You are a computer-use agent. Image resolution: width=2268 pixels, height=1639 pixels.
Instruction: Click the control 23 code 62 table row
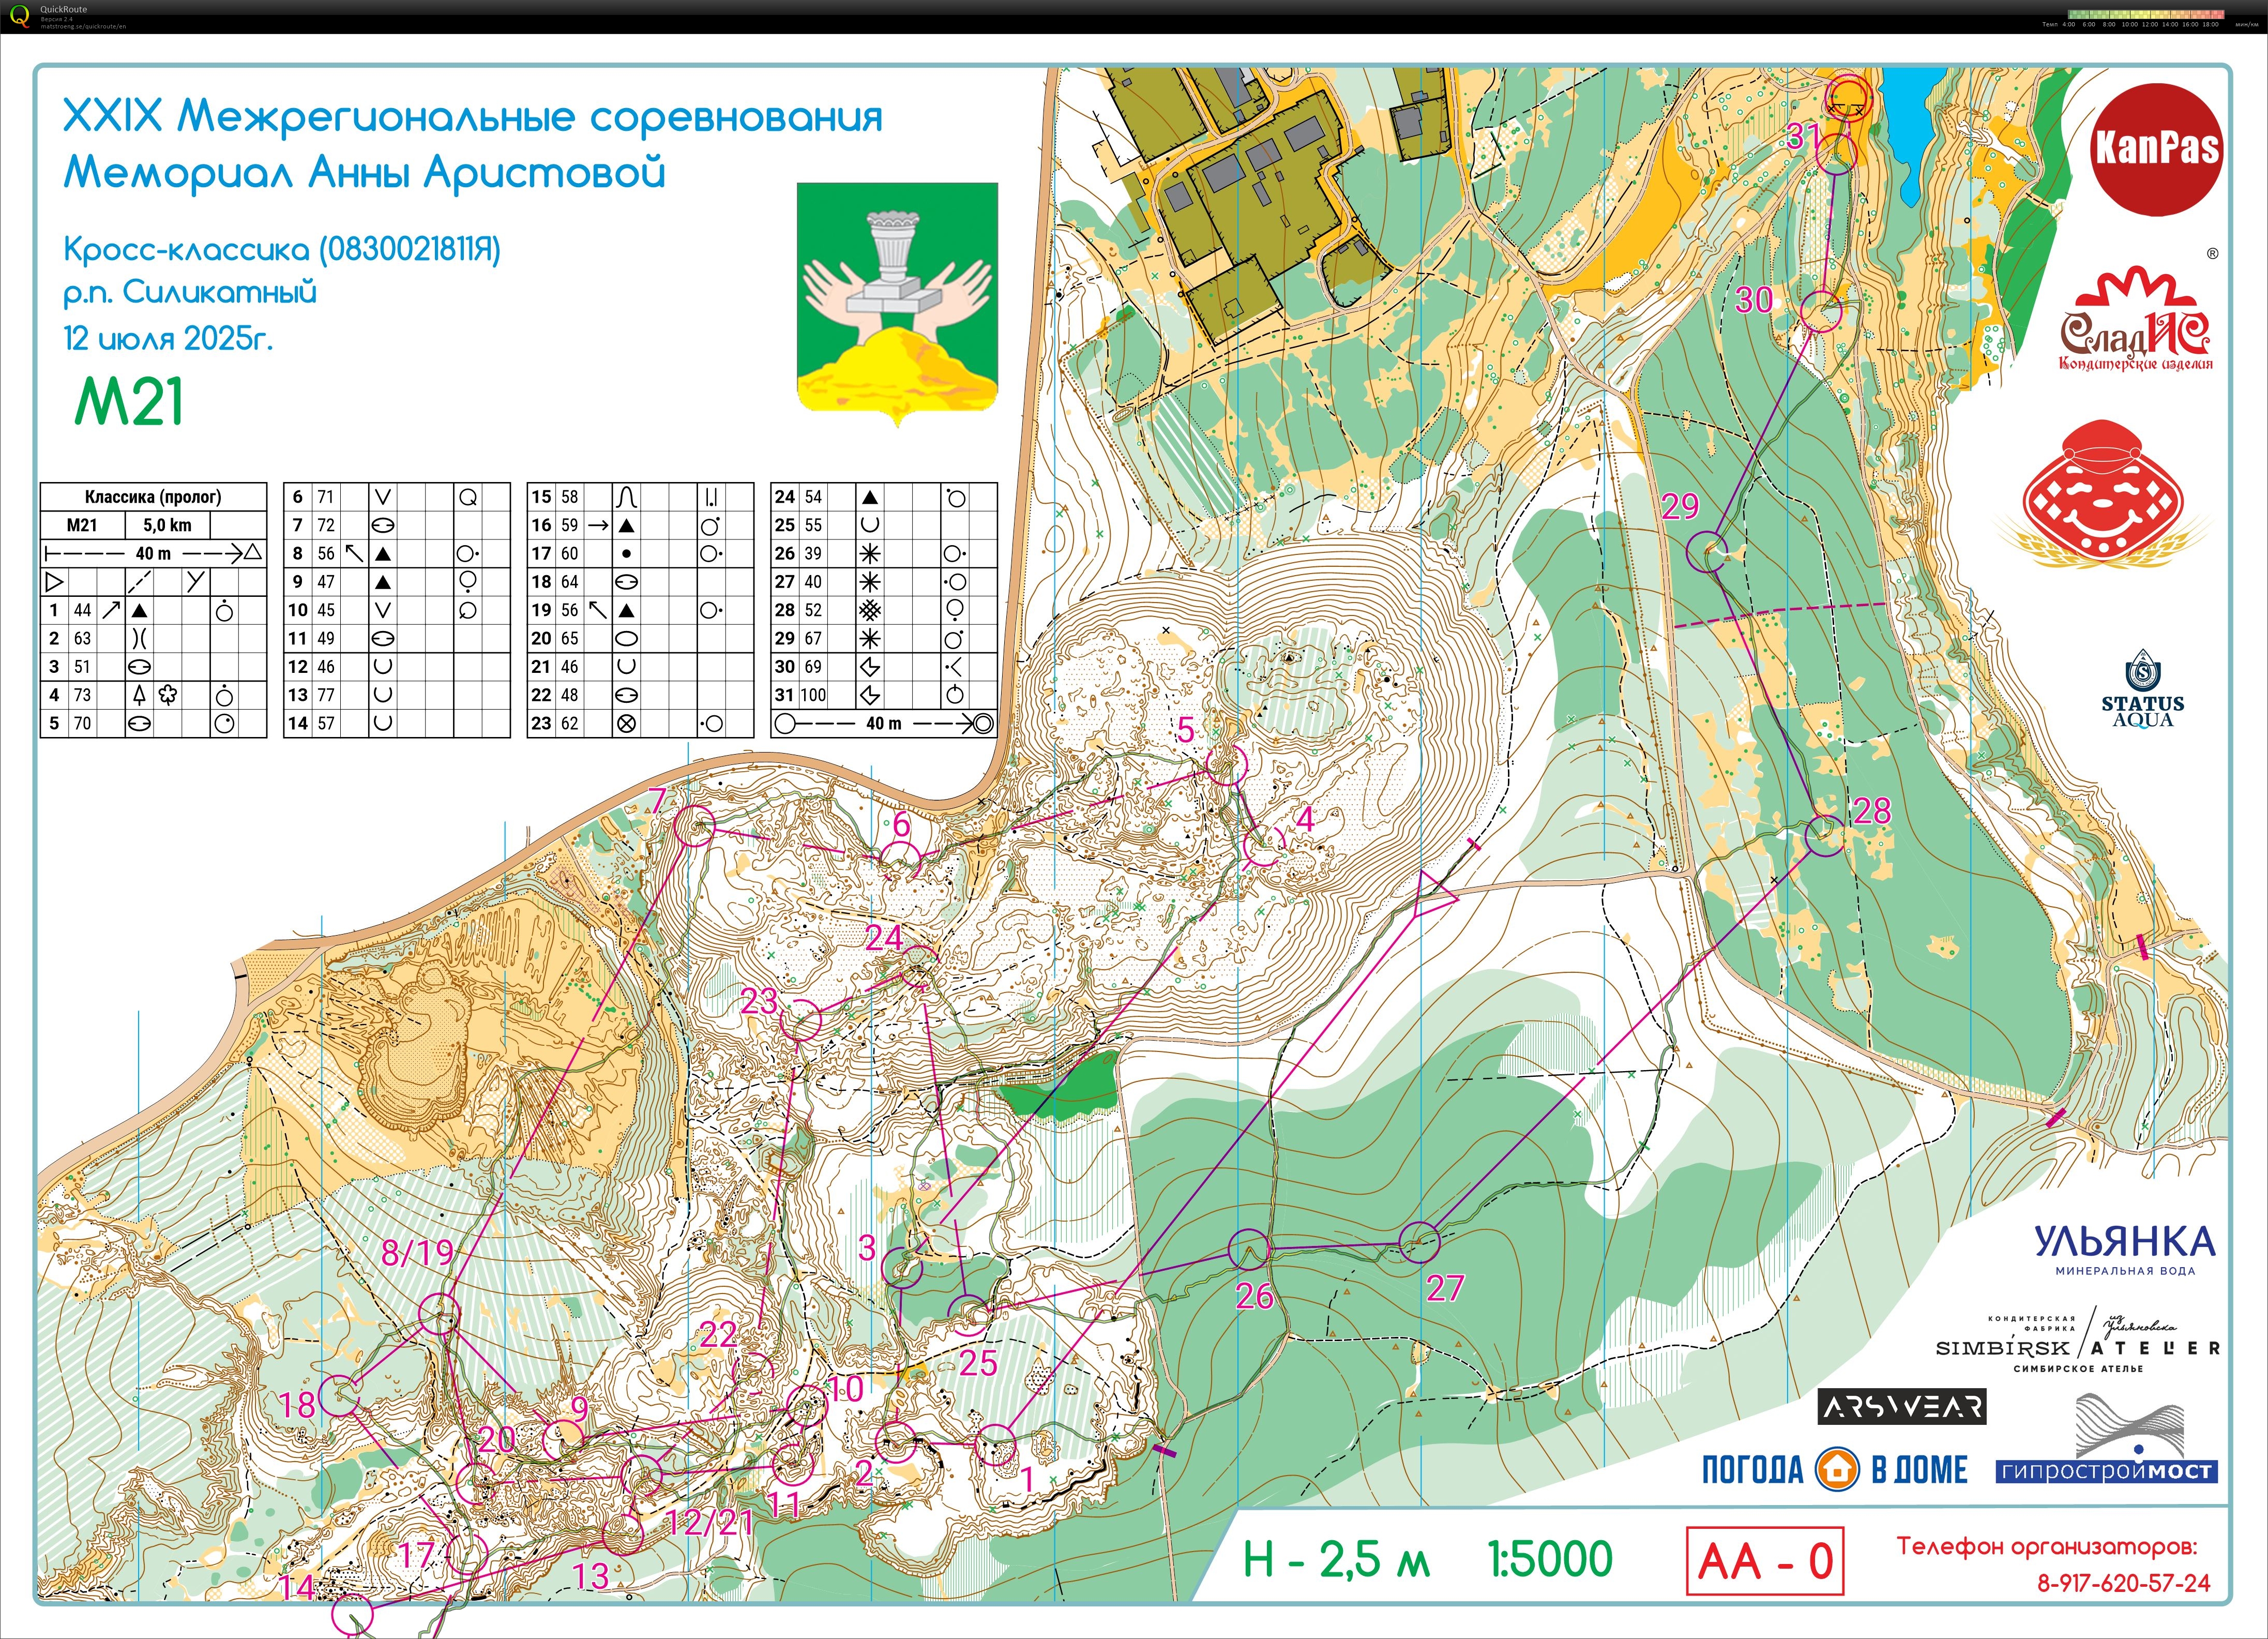640,723
